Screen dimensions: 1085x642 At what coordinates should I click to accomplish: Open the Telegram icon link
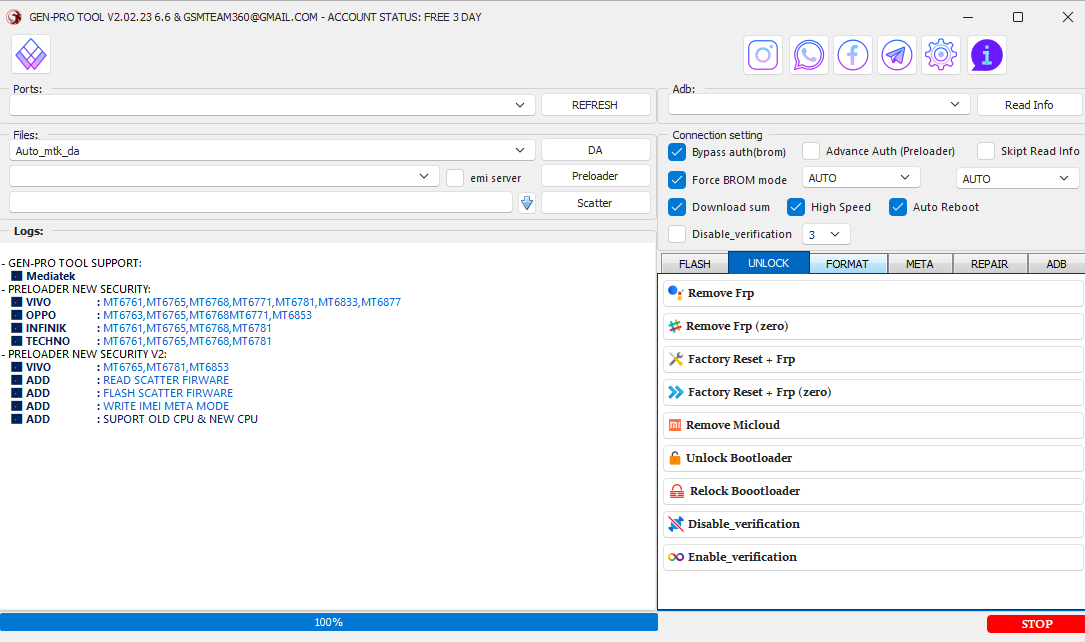[x=897, y=55]
